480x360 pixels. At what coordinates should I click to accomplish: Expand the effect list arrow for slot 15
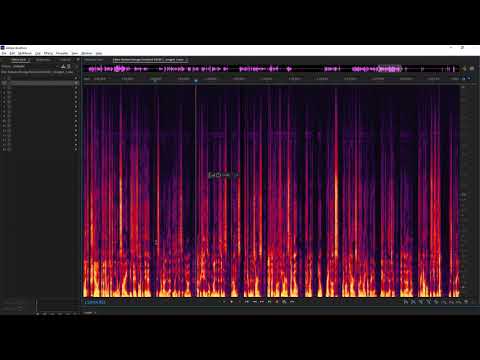(76, 145)
